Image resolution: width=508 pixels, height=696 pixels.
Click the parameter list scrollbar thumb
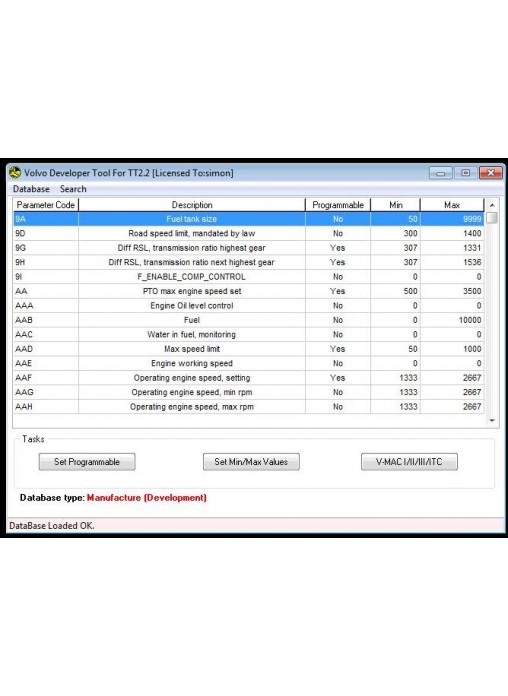pos(492,218)
